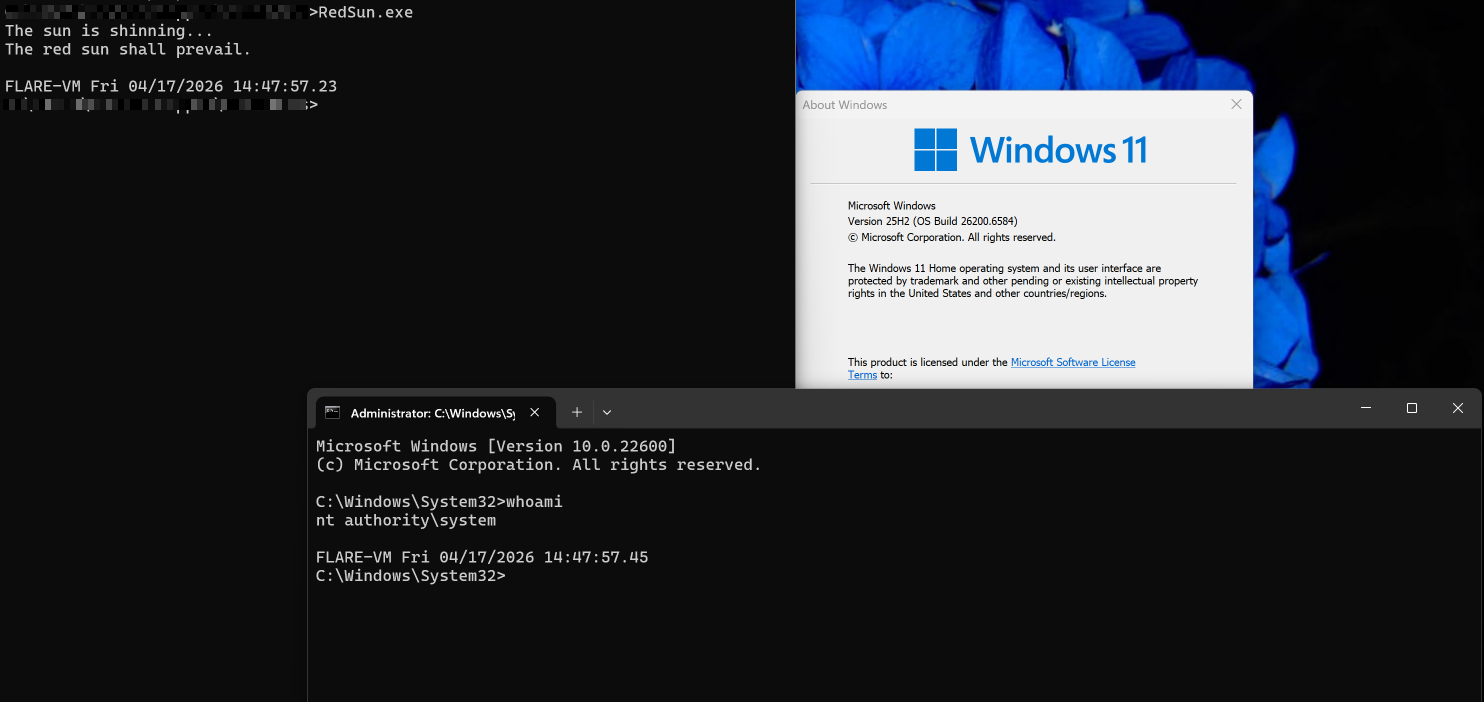Open a new terminal tab with plus button
The height and width of the screenshot is (702, 1484).
pyautogui.click(x=576, y=412)
